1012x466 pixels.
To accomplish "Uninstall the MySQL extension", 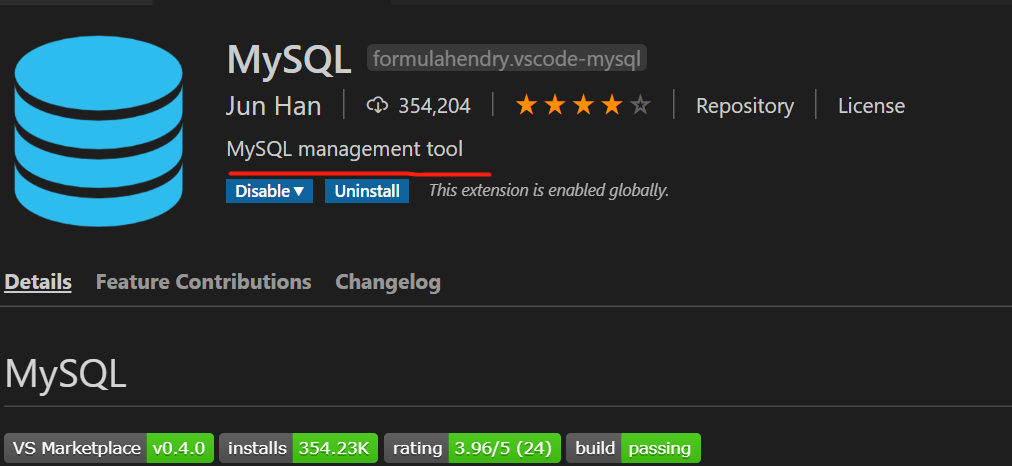I will (x=367, y=191).
